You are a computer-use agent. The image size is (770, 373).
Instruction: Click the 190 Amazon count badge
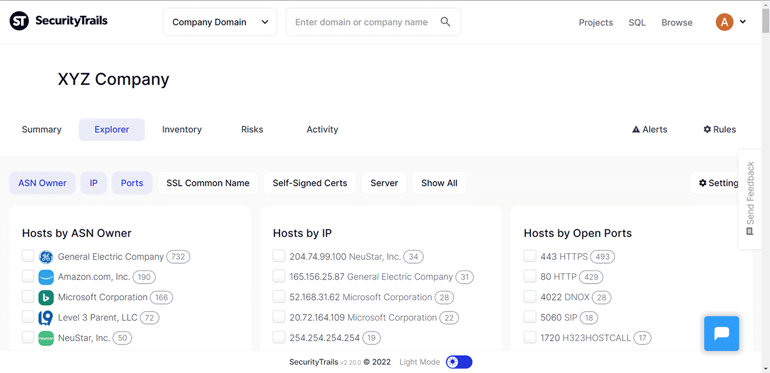point(144,277)
